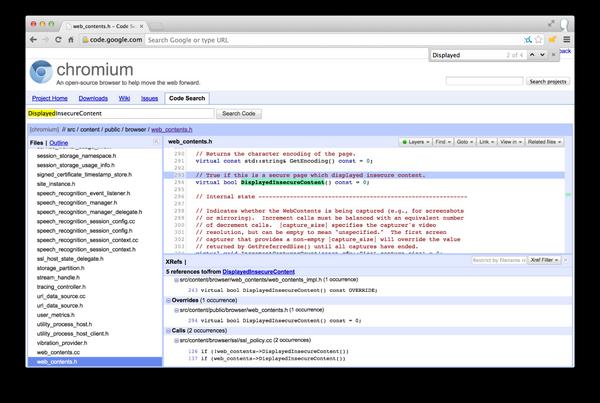Image resolution: width=600 pixels, height=403 pixels.
Task: Click the Chromium logo image
Action: point(41,72)
